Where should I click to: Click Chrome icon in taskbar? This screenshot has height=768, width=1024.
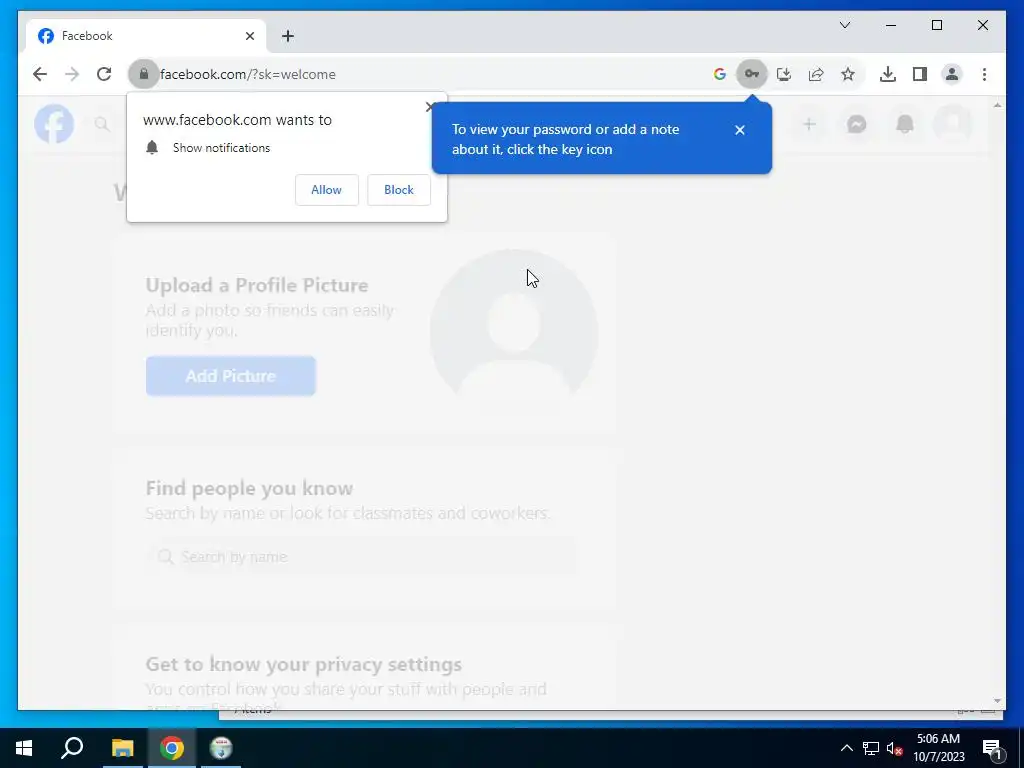[x=172, y=748]
